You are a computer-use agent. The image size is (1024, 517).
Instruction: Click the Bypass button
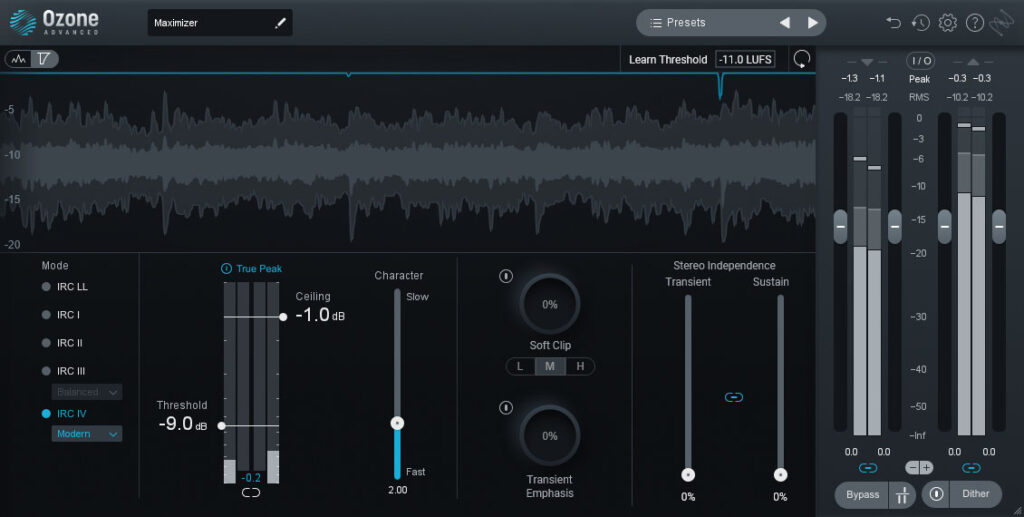point(861,494)
